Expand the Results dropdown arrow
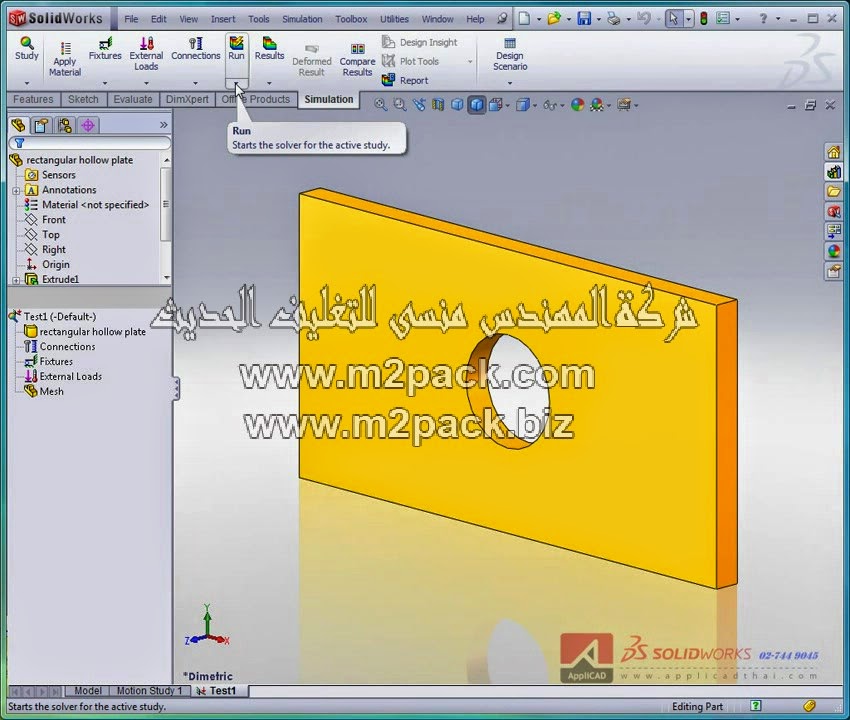 coord(269,83)
